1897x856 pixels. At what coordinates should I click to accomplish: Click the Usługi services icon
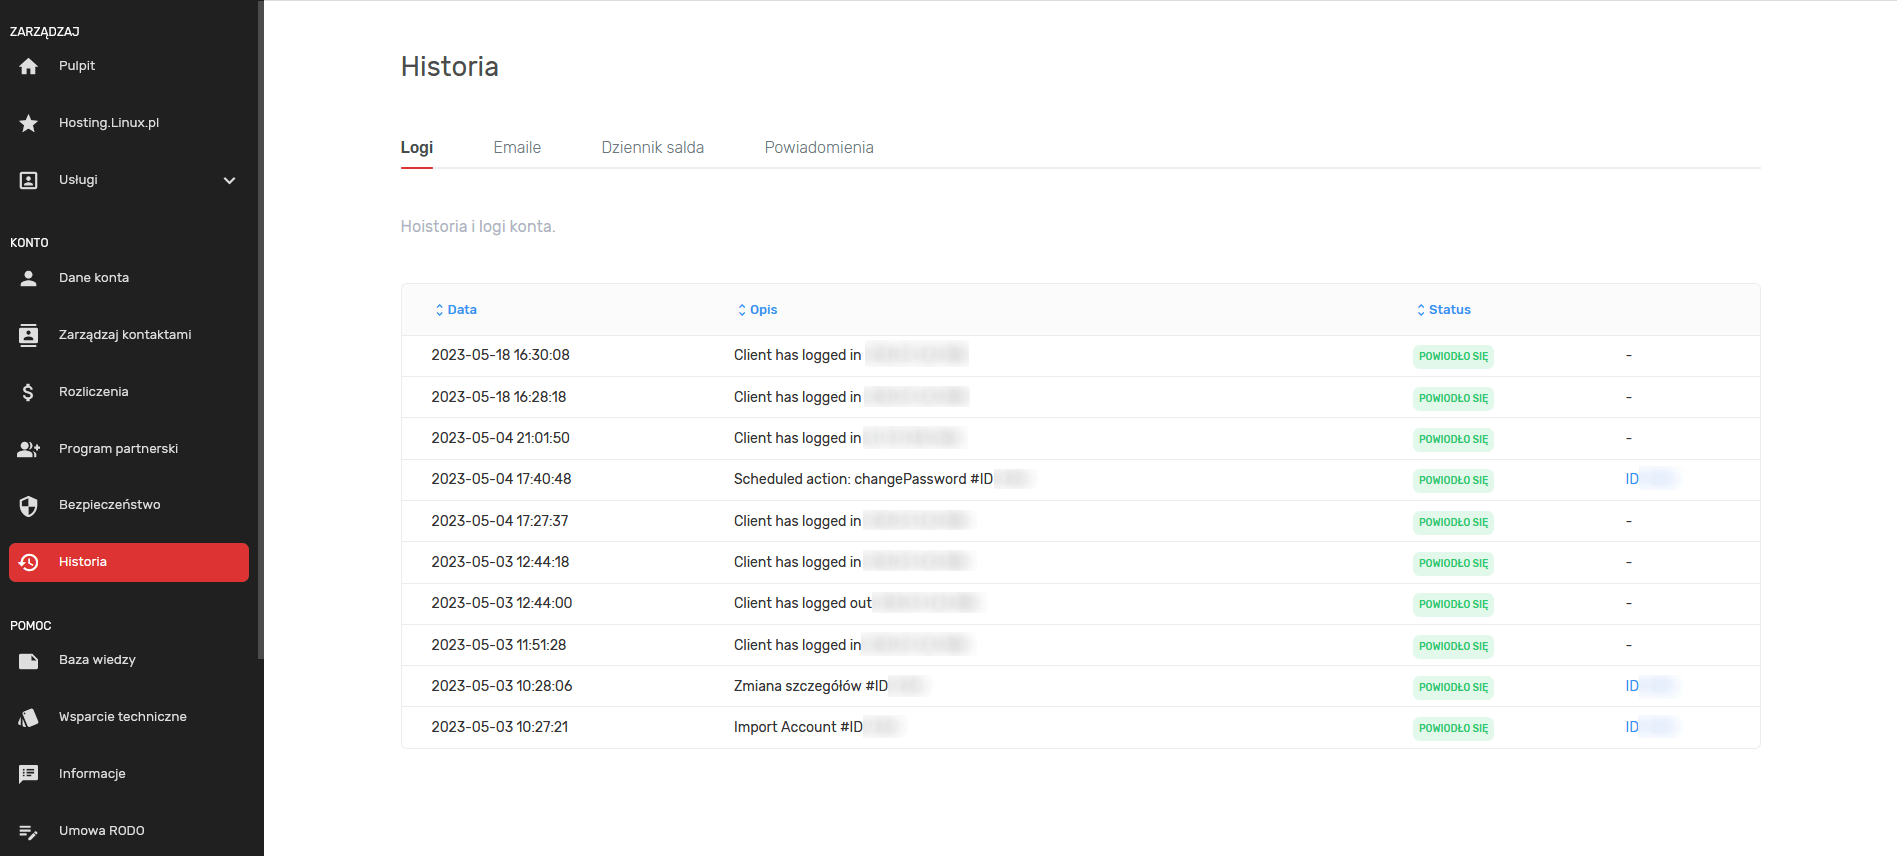pos(28,180)
